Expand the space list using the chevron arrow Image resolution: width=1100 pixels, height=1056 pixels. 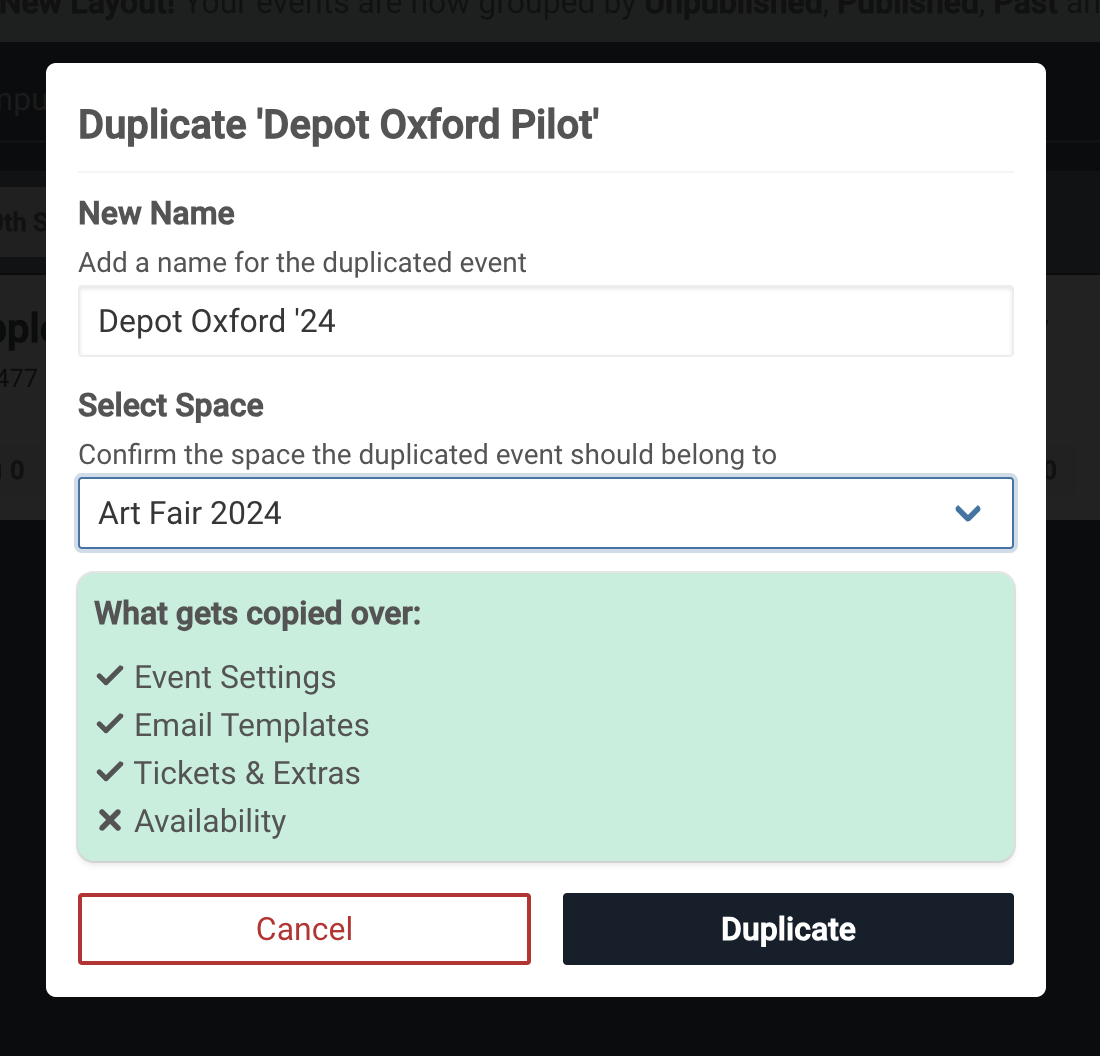[967, 513]
